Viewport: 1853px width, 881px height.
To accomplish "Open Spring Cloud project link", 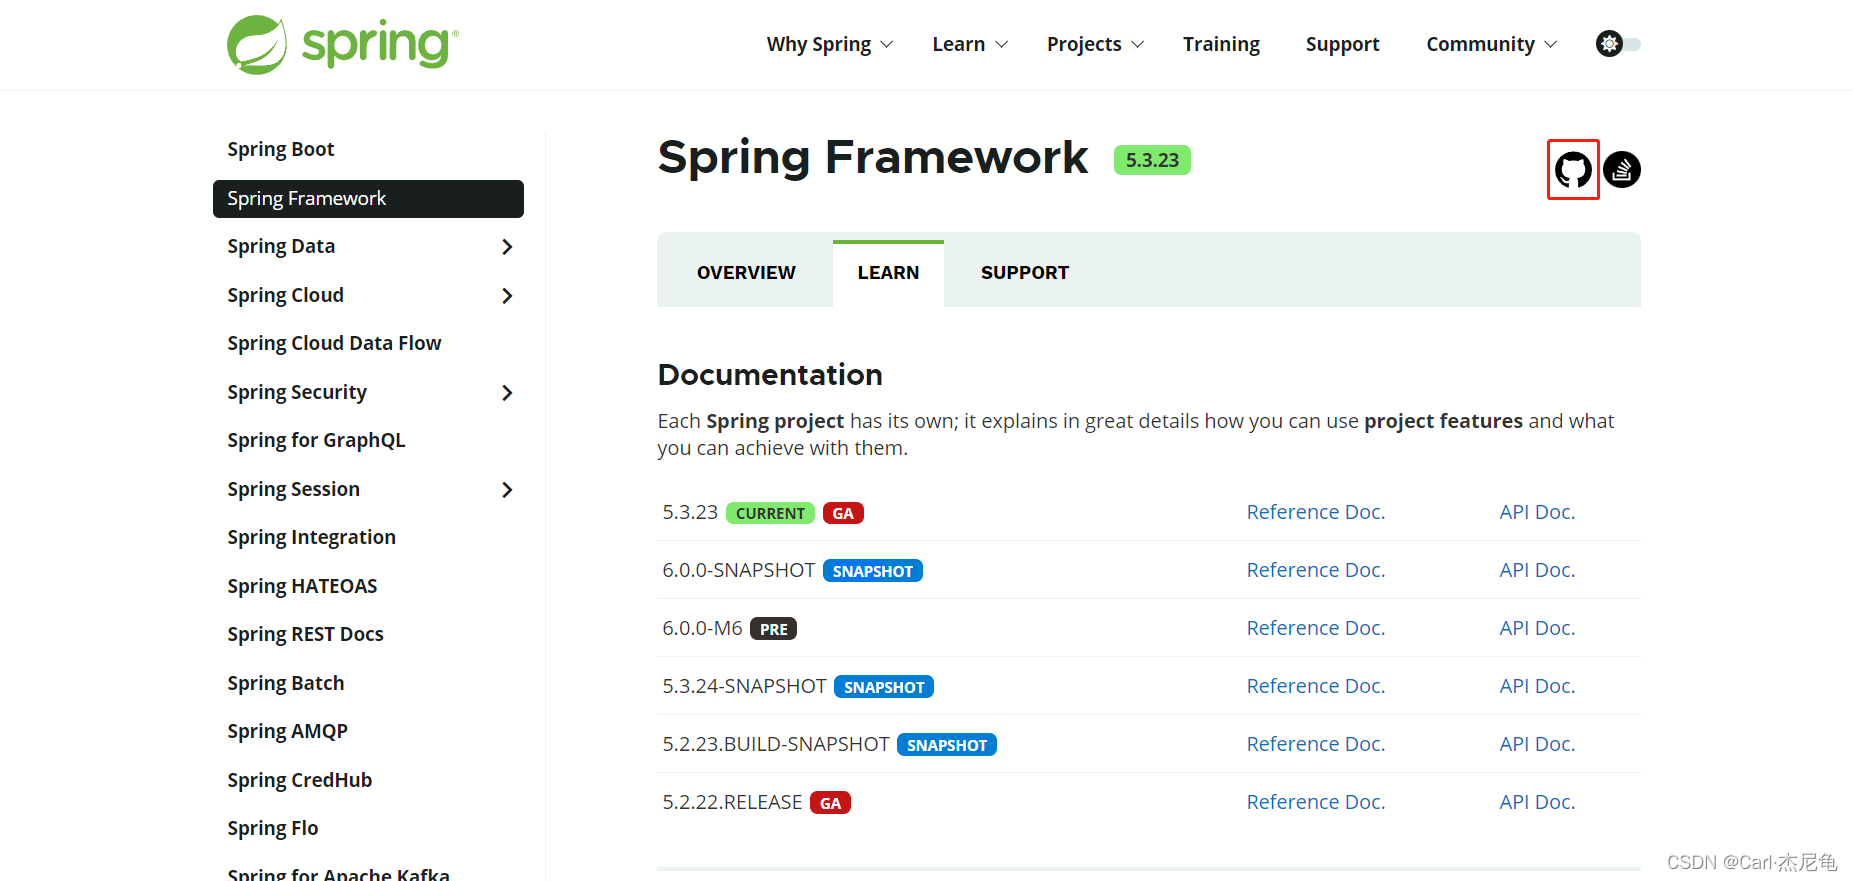I will 285,295.
